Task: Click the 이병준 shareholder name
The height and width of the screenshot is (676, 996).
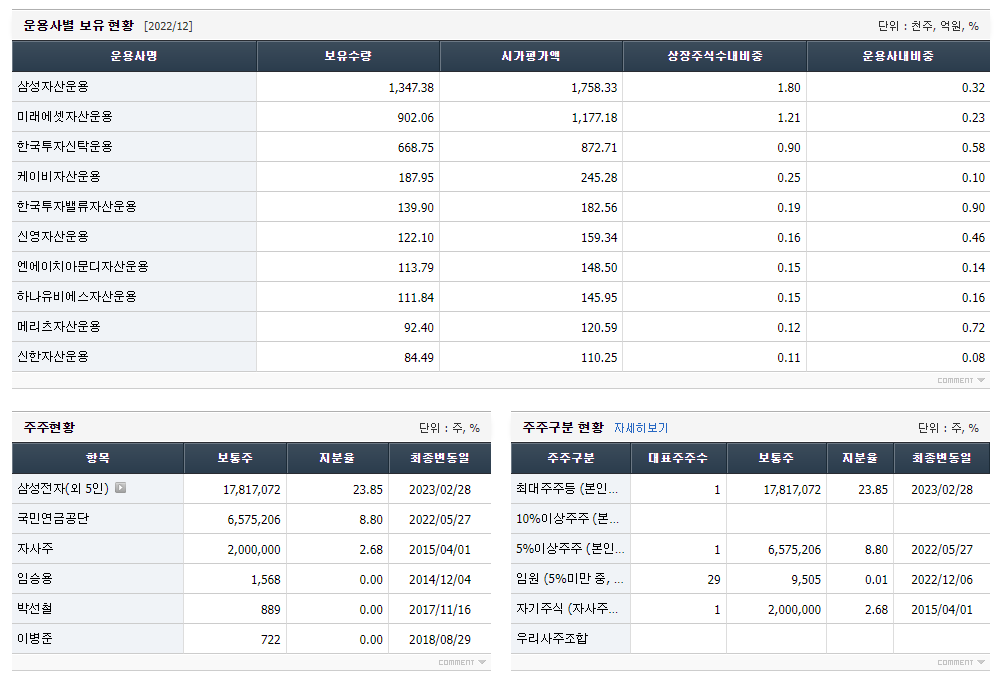Action: click(35, 639)
